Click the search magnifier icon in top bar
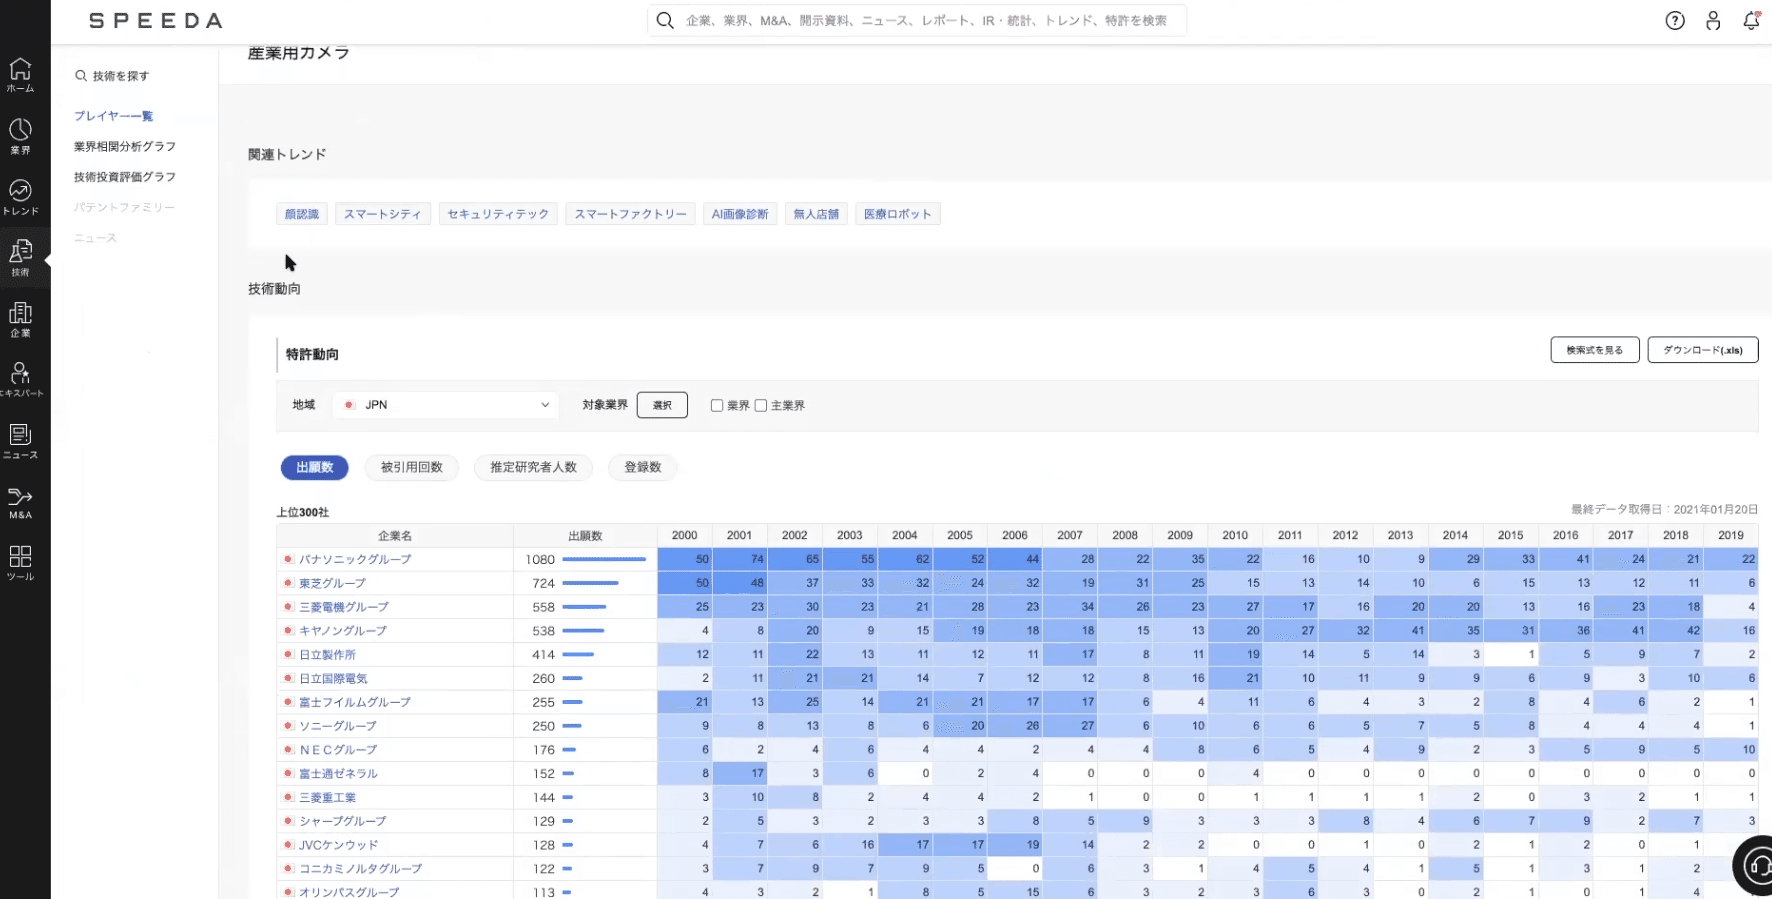The width and height of the screenshot is (1772, 899). pyautogui.click(x=665, y=20)
